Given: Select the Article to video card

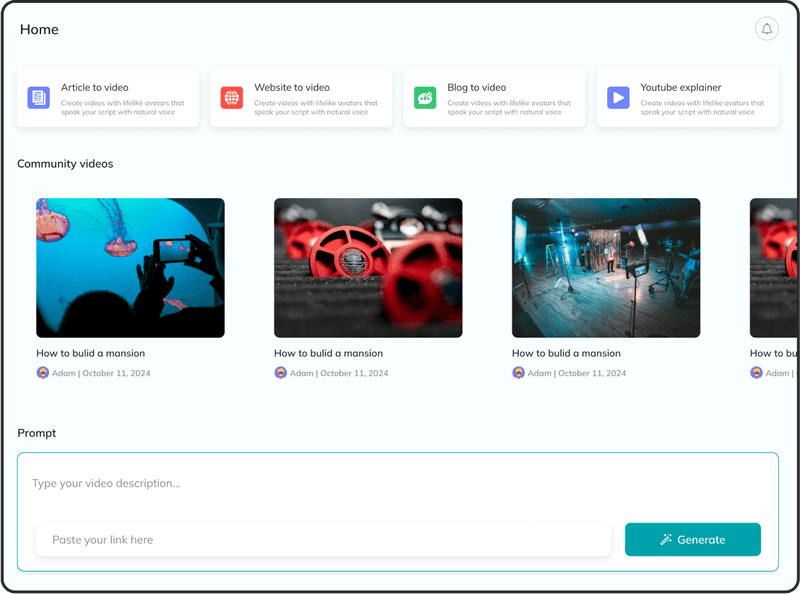Looking at the screenshot, I should coord(110,97).
